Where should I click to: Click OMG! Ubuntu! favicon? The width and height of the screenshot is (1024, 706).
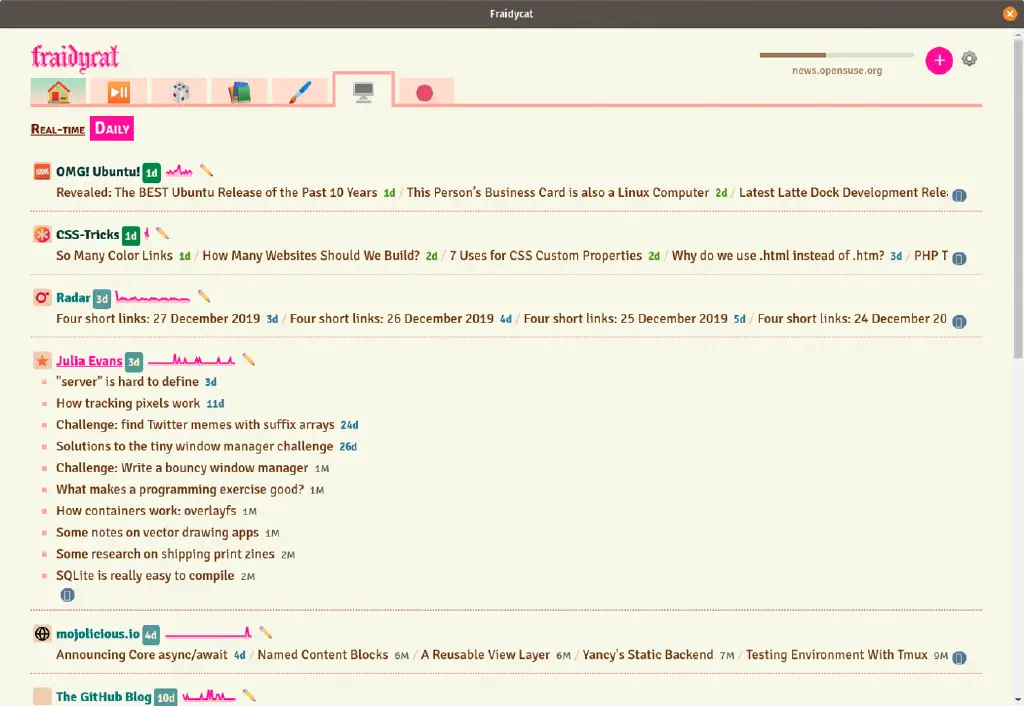[x=42, y=172]
